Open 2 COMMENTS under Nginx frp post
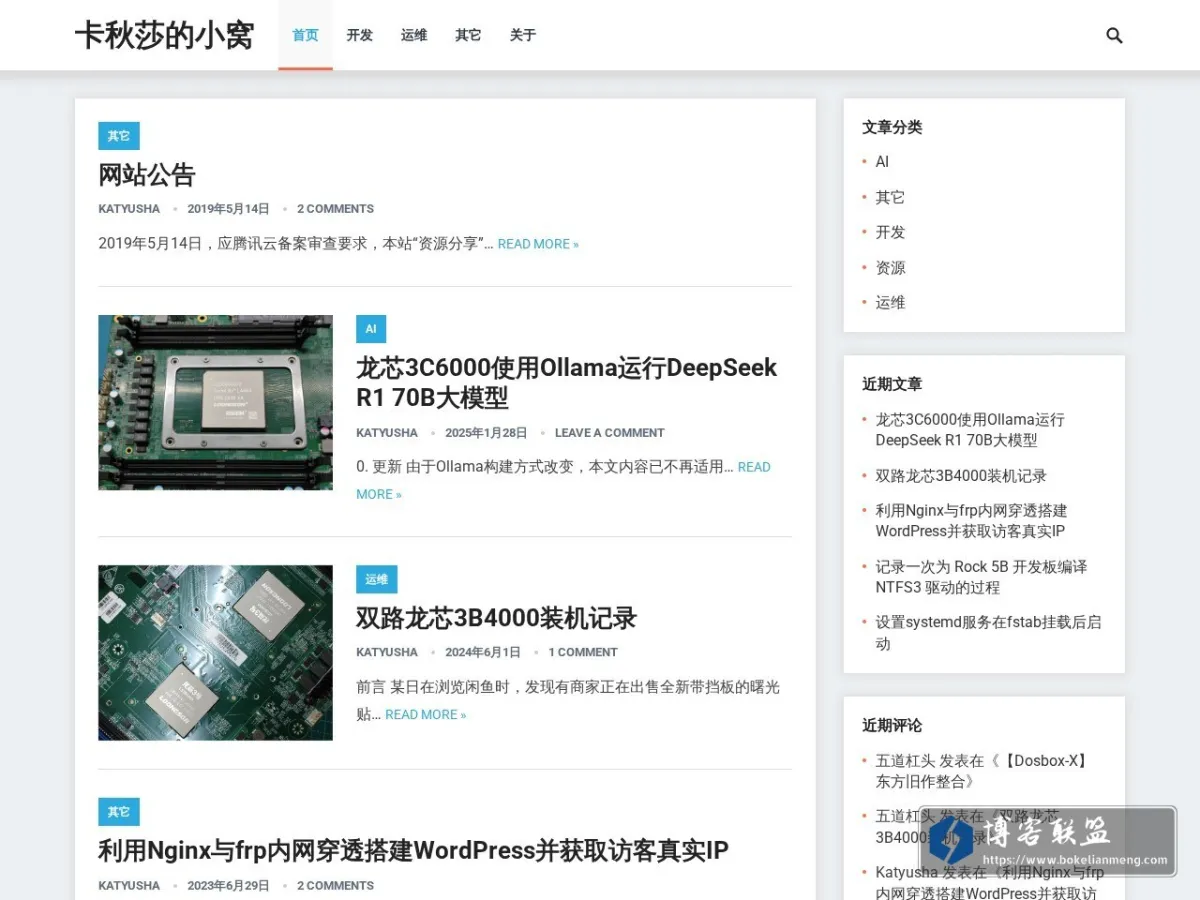The height and width of the screenshot is (900, 1200). click(335, 886)
